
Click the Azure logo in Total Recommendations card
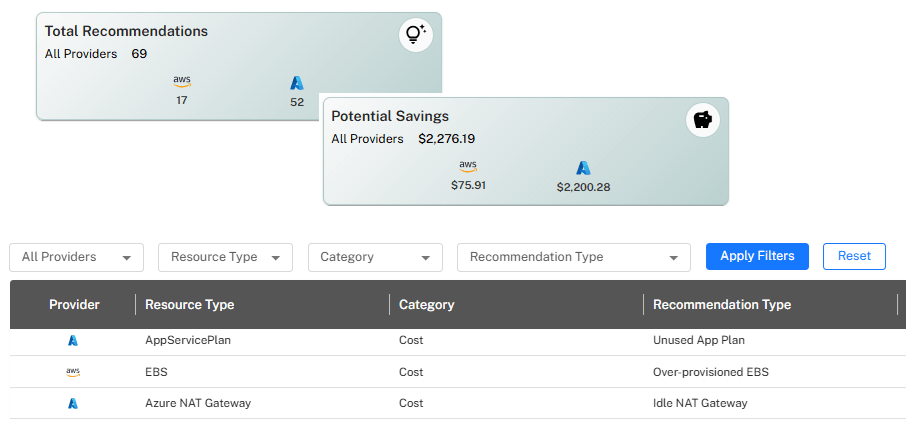(297, 83)
